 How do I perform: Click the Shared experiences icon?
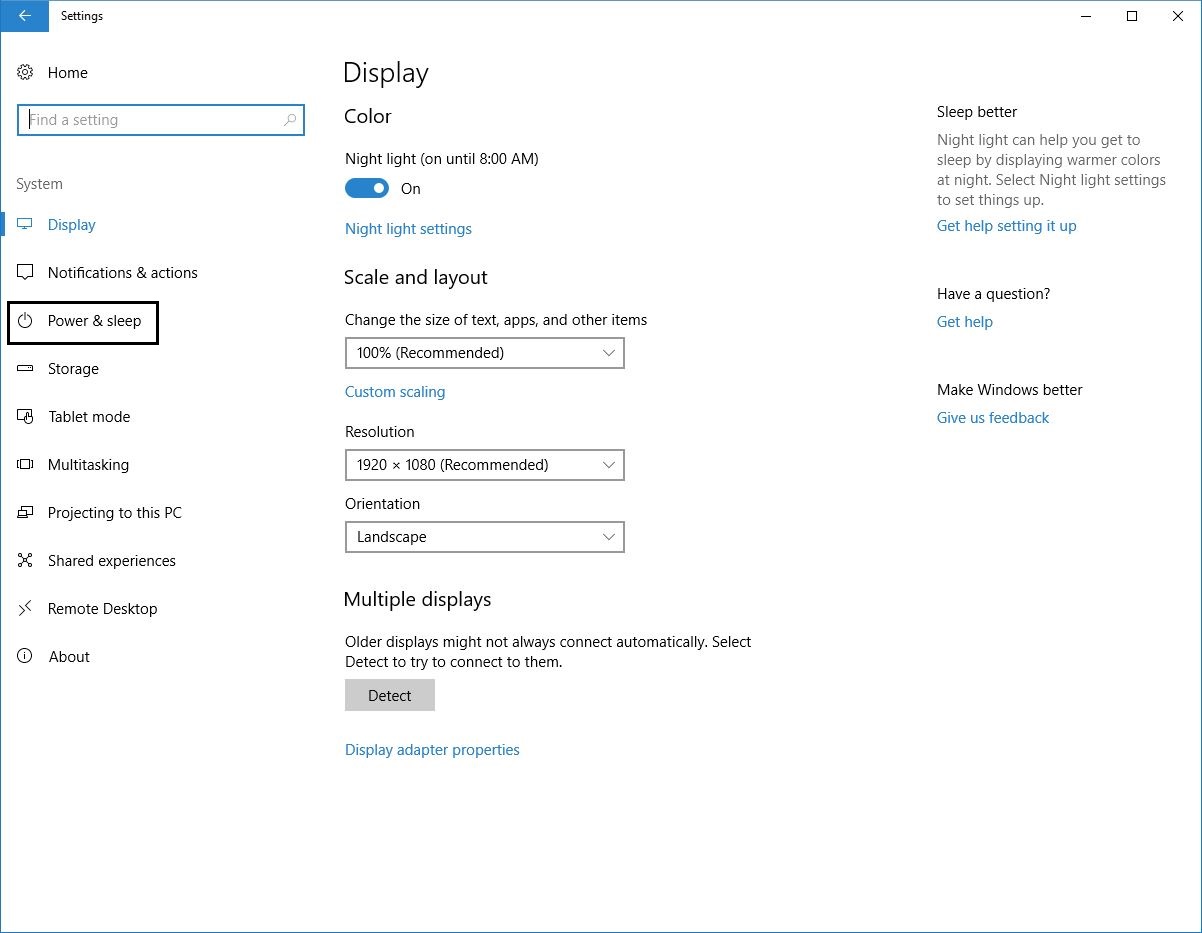coord(25,561)
